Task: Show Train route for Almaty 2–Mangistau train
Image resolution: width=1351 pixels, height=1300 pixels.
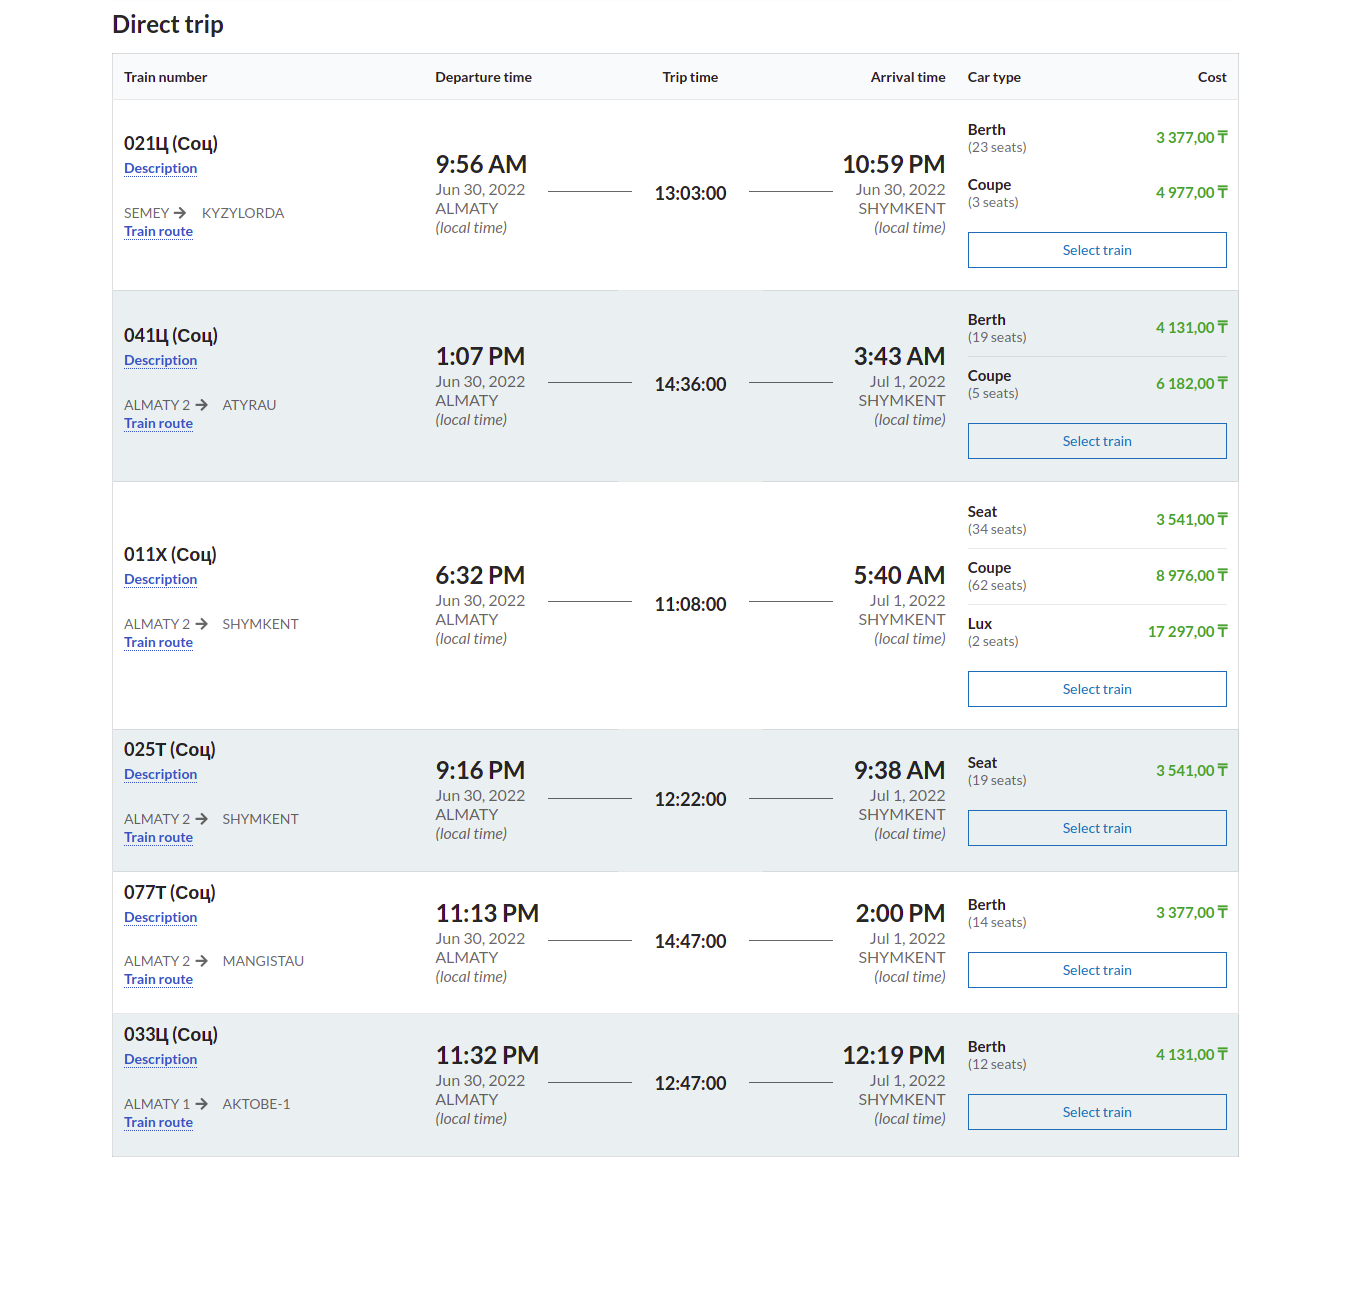Action: tap(158, 979)
